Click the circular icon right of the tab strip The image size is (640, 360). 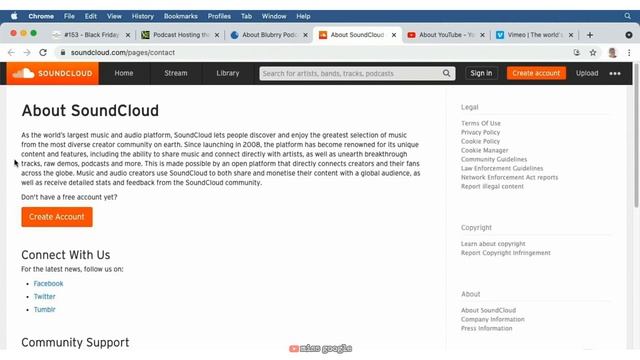pos(629,35)
